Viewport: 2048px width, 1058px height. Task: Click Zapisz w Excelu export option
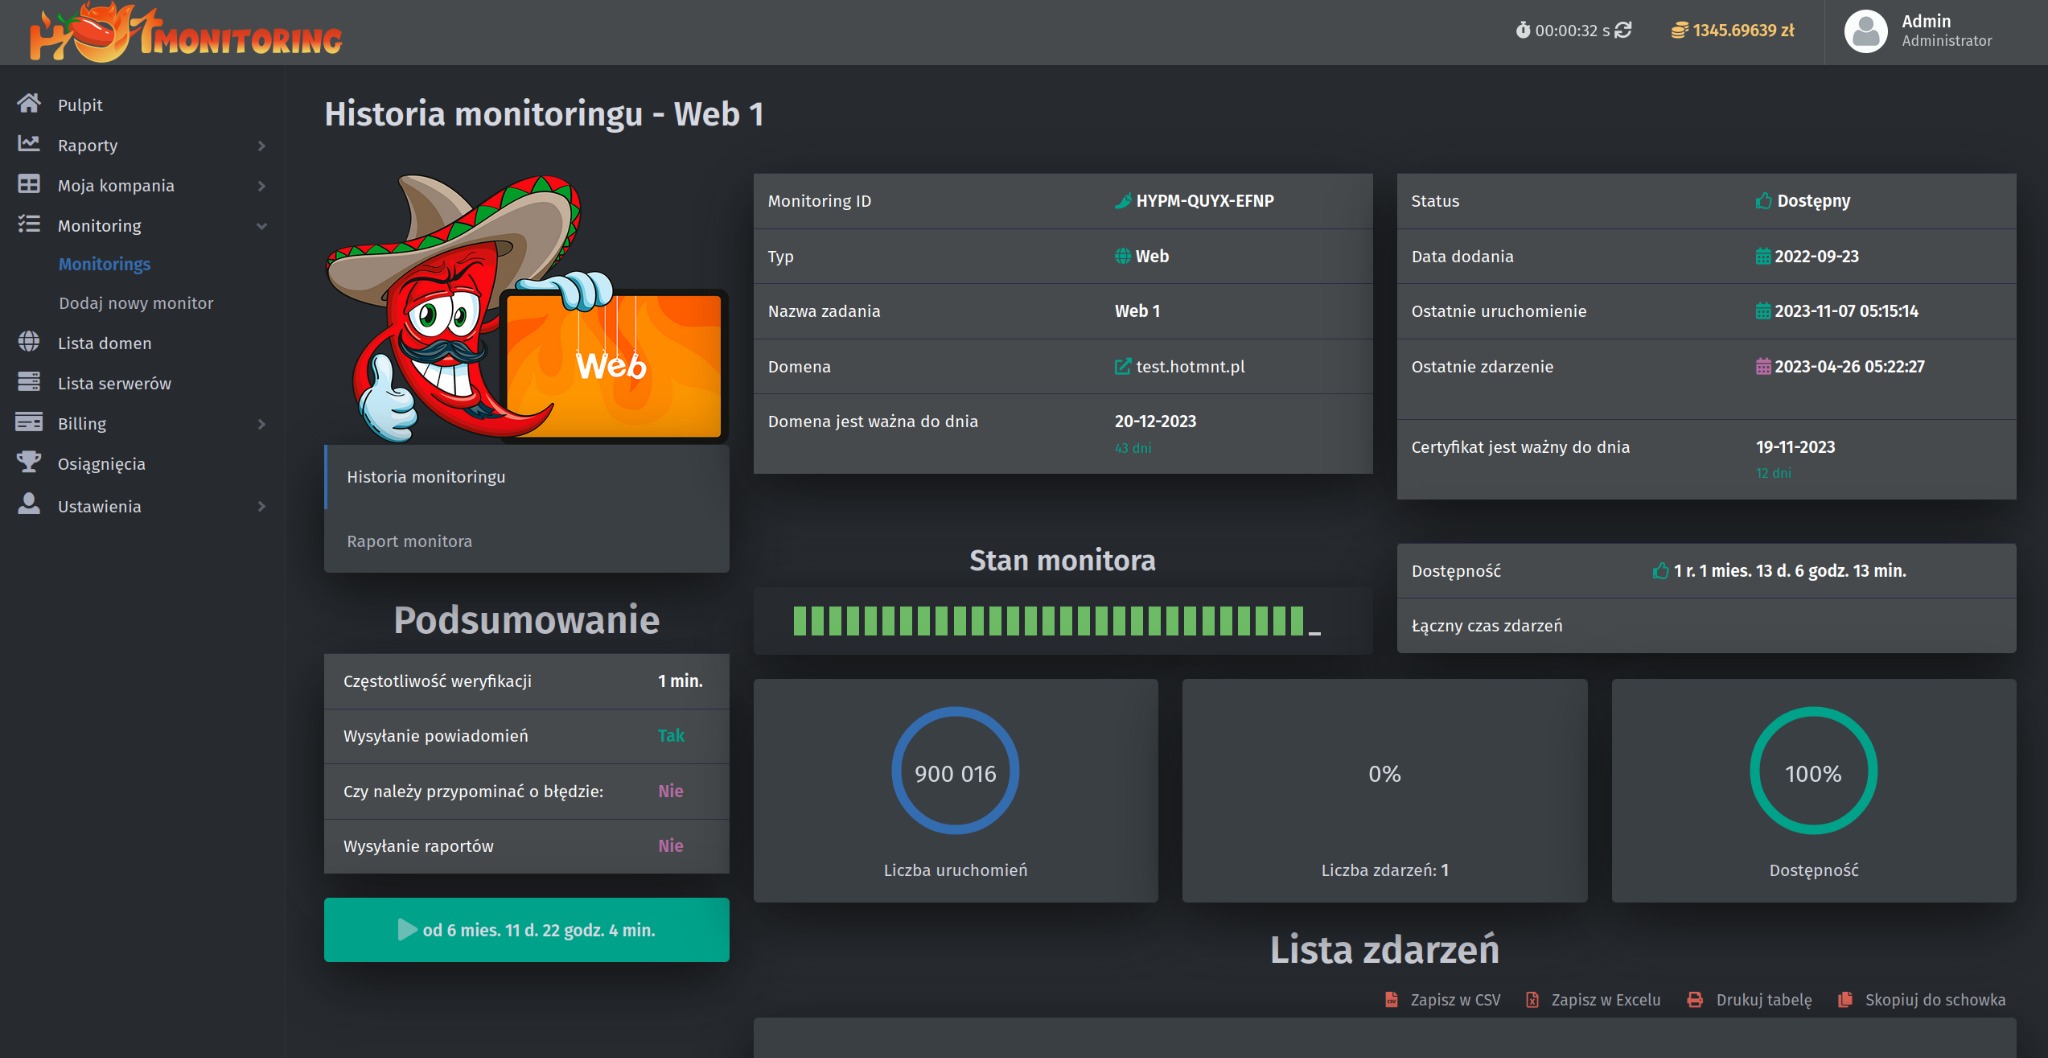coord(1604,1000)
